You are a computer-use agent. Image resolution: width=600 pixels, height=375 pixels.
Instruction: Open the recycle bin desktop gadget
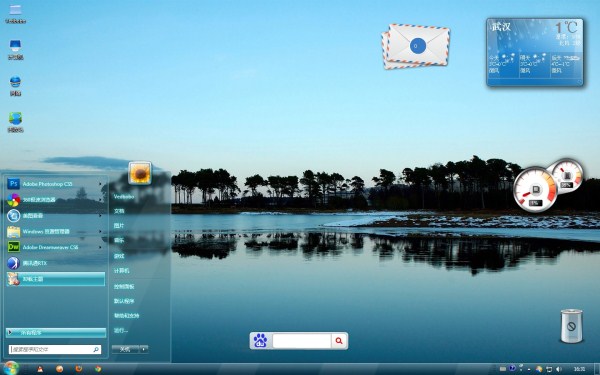(x=571, y=326)
